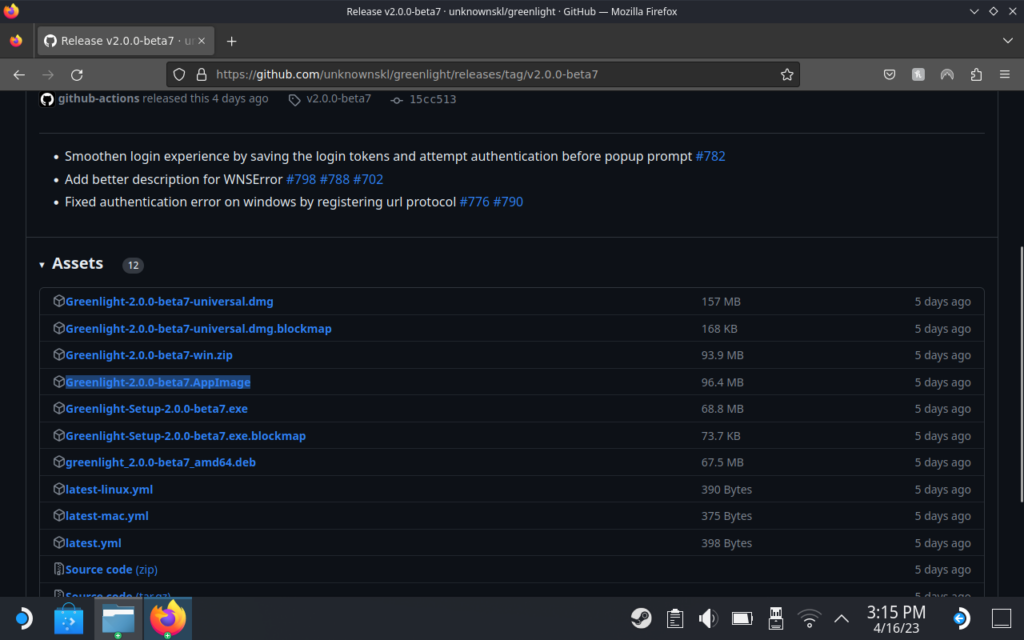Open the Steam tray icon
Viewport: 1024px width, 640px height.
(641, 618)
